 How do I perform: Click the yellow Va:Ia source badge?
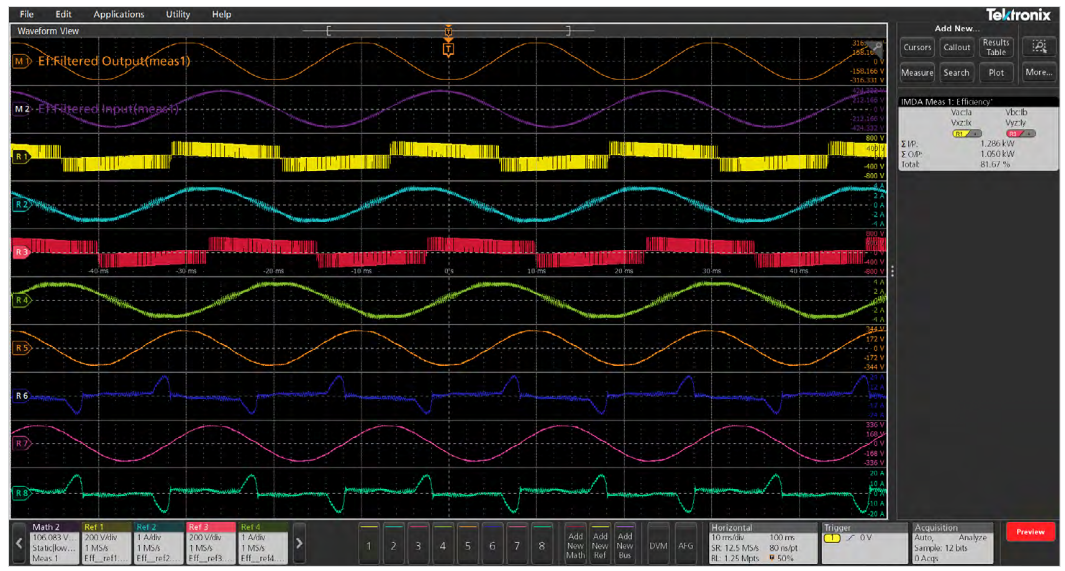tap(961, 132)
